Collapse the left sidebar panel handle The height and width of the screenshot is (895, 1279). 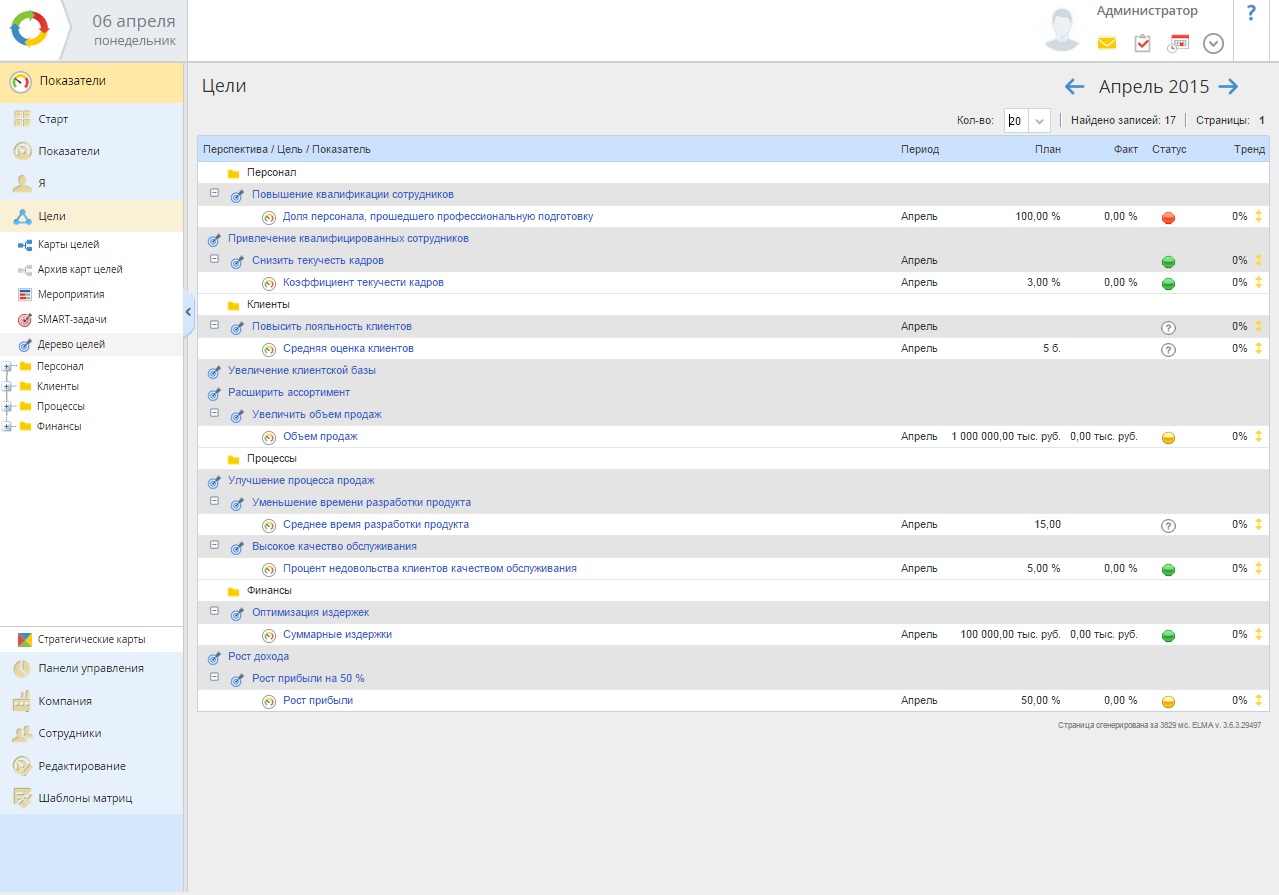[188, 312]
